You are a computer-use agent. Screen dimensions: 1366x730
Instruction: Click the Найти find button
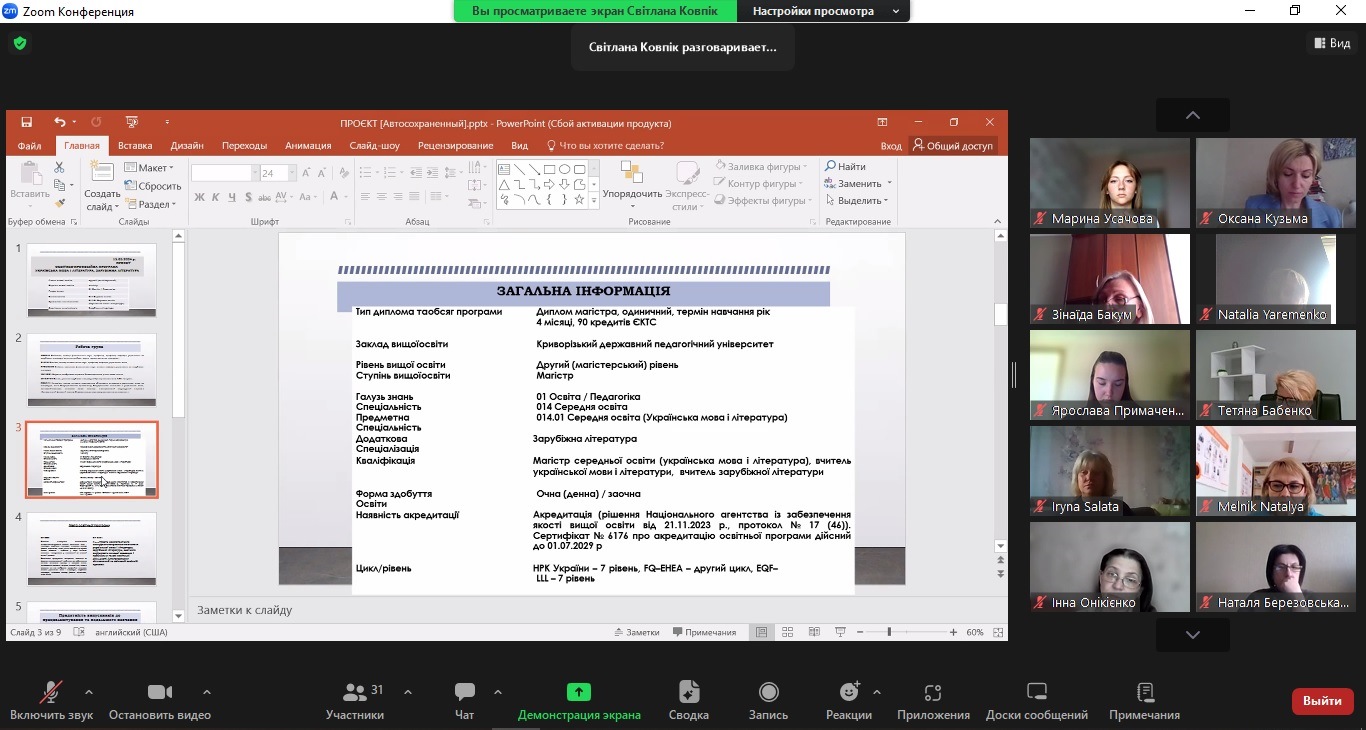(846, 166)
